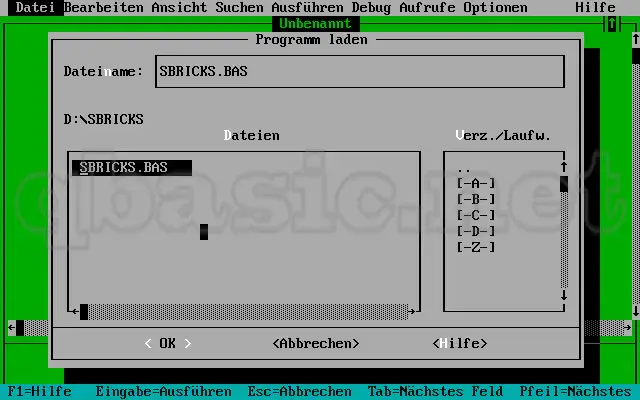Screen dimensions: 640x400
Task: Click Tab=Nächstes Feld in the status bar
Action: [x=435, y=391]
